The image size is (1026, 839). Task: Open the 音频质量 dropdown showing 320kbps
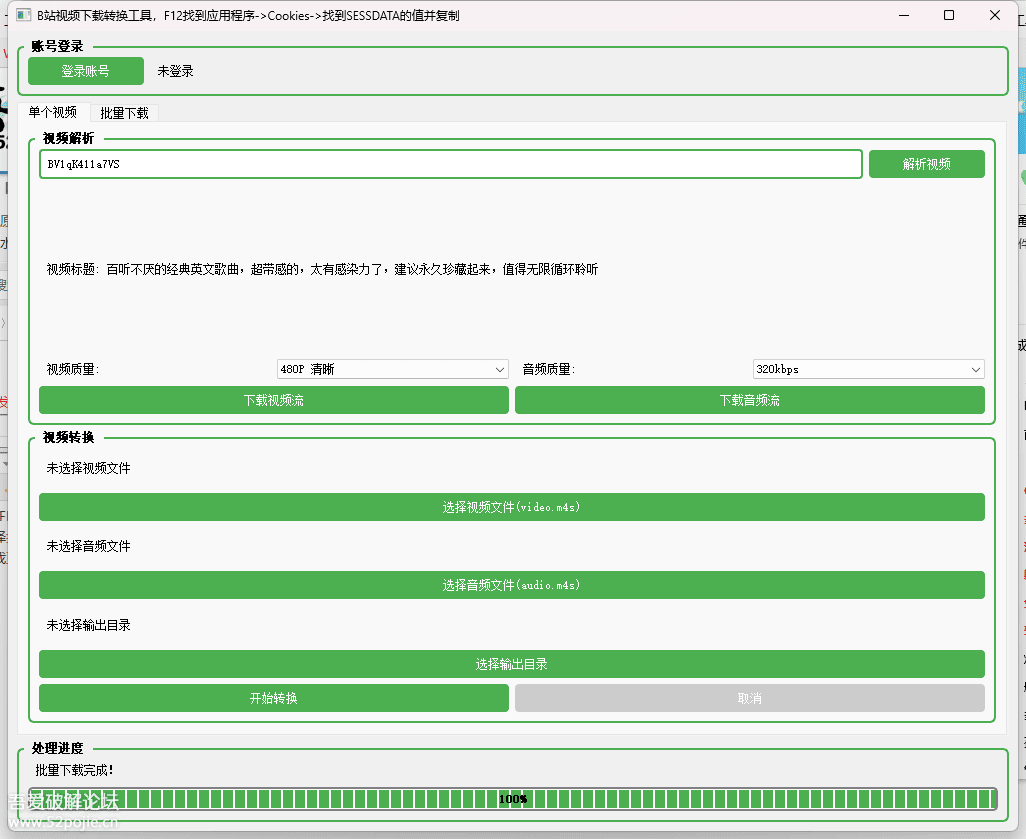tap(868, 370)
